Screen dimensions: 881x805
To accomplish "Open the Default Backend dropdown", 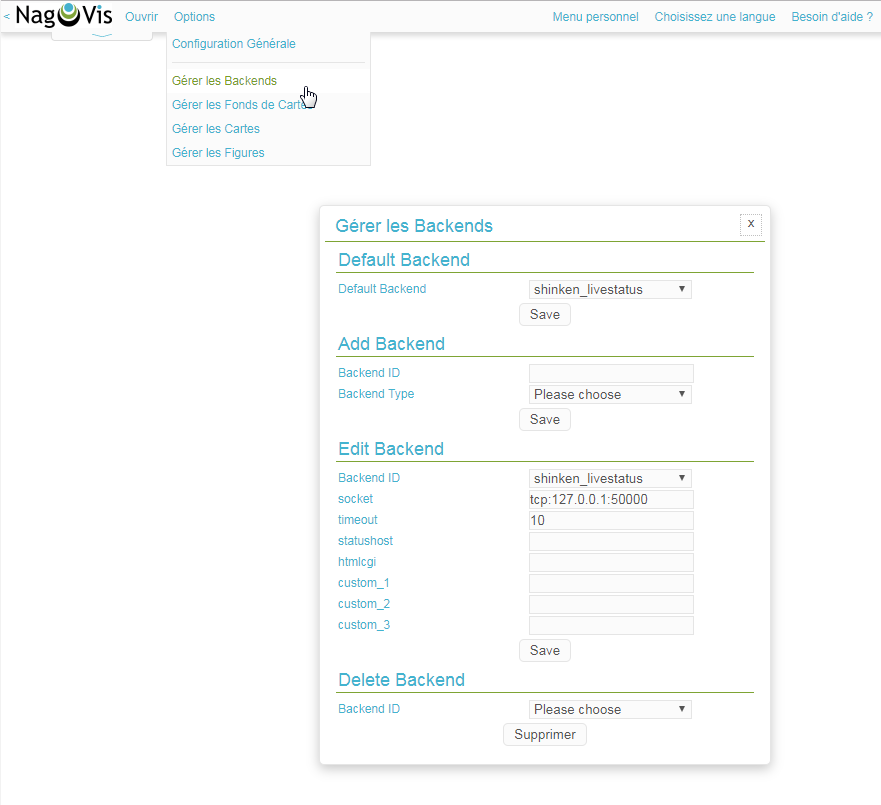I will [609, 290].
